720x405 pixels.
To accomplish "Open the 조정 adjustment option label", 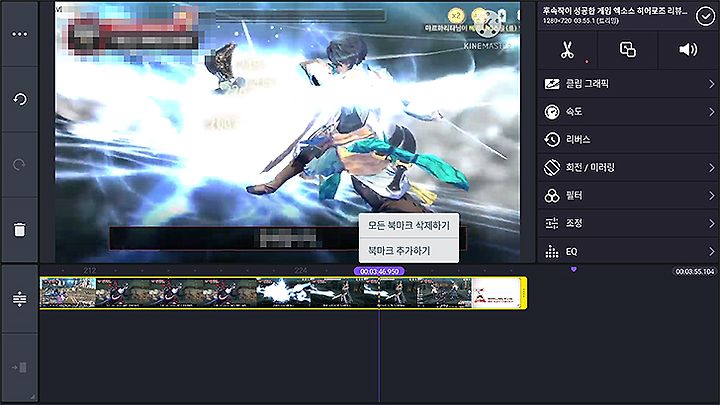I will coord(574,224).
